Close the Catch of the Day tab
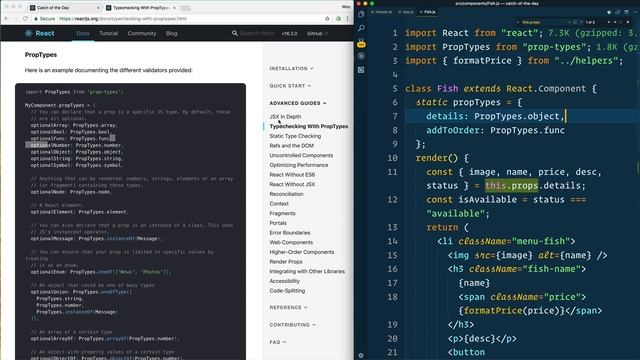 coord(98,8)
